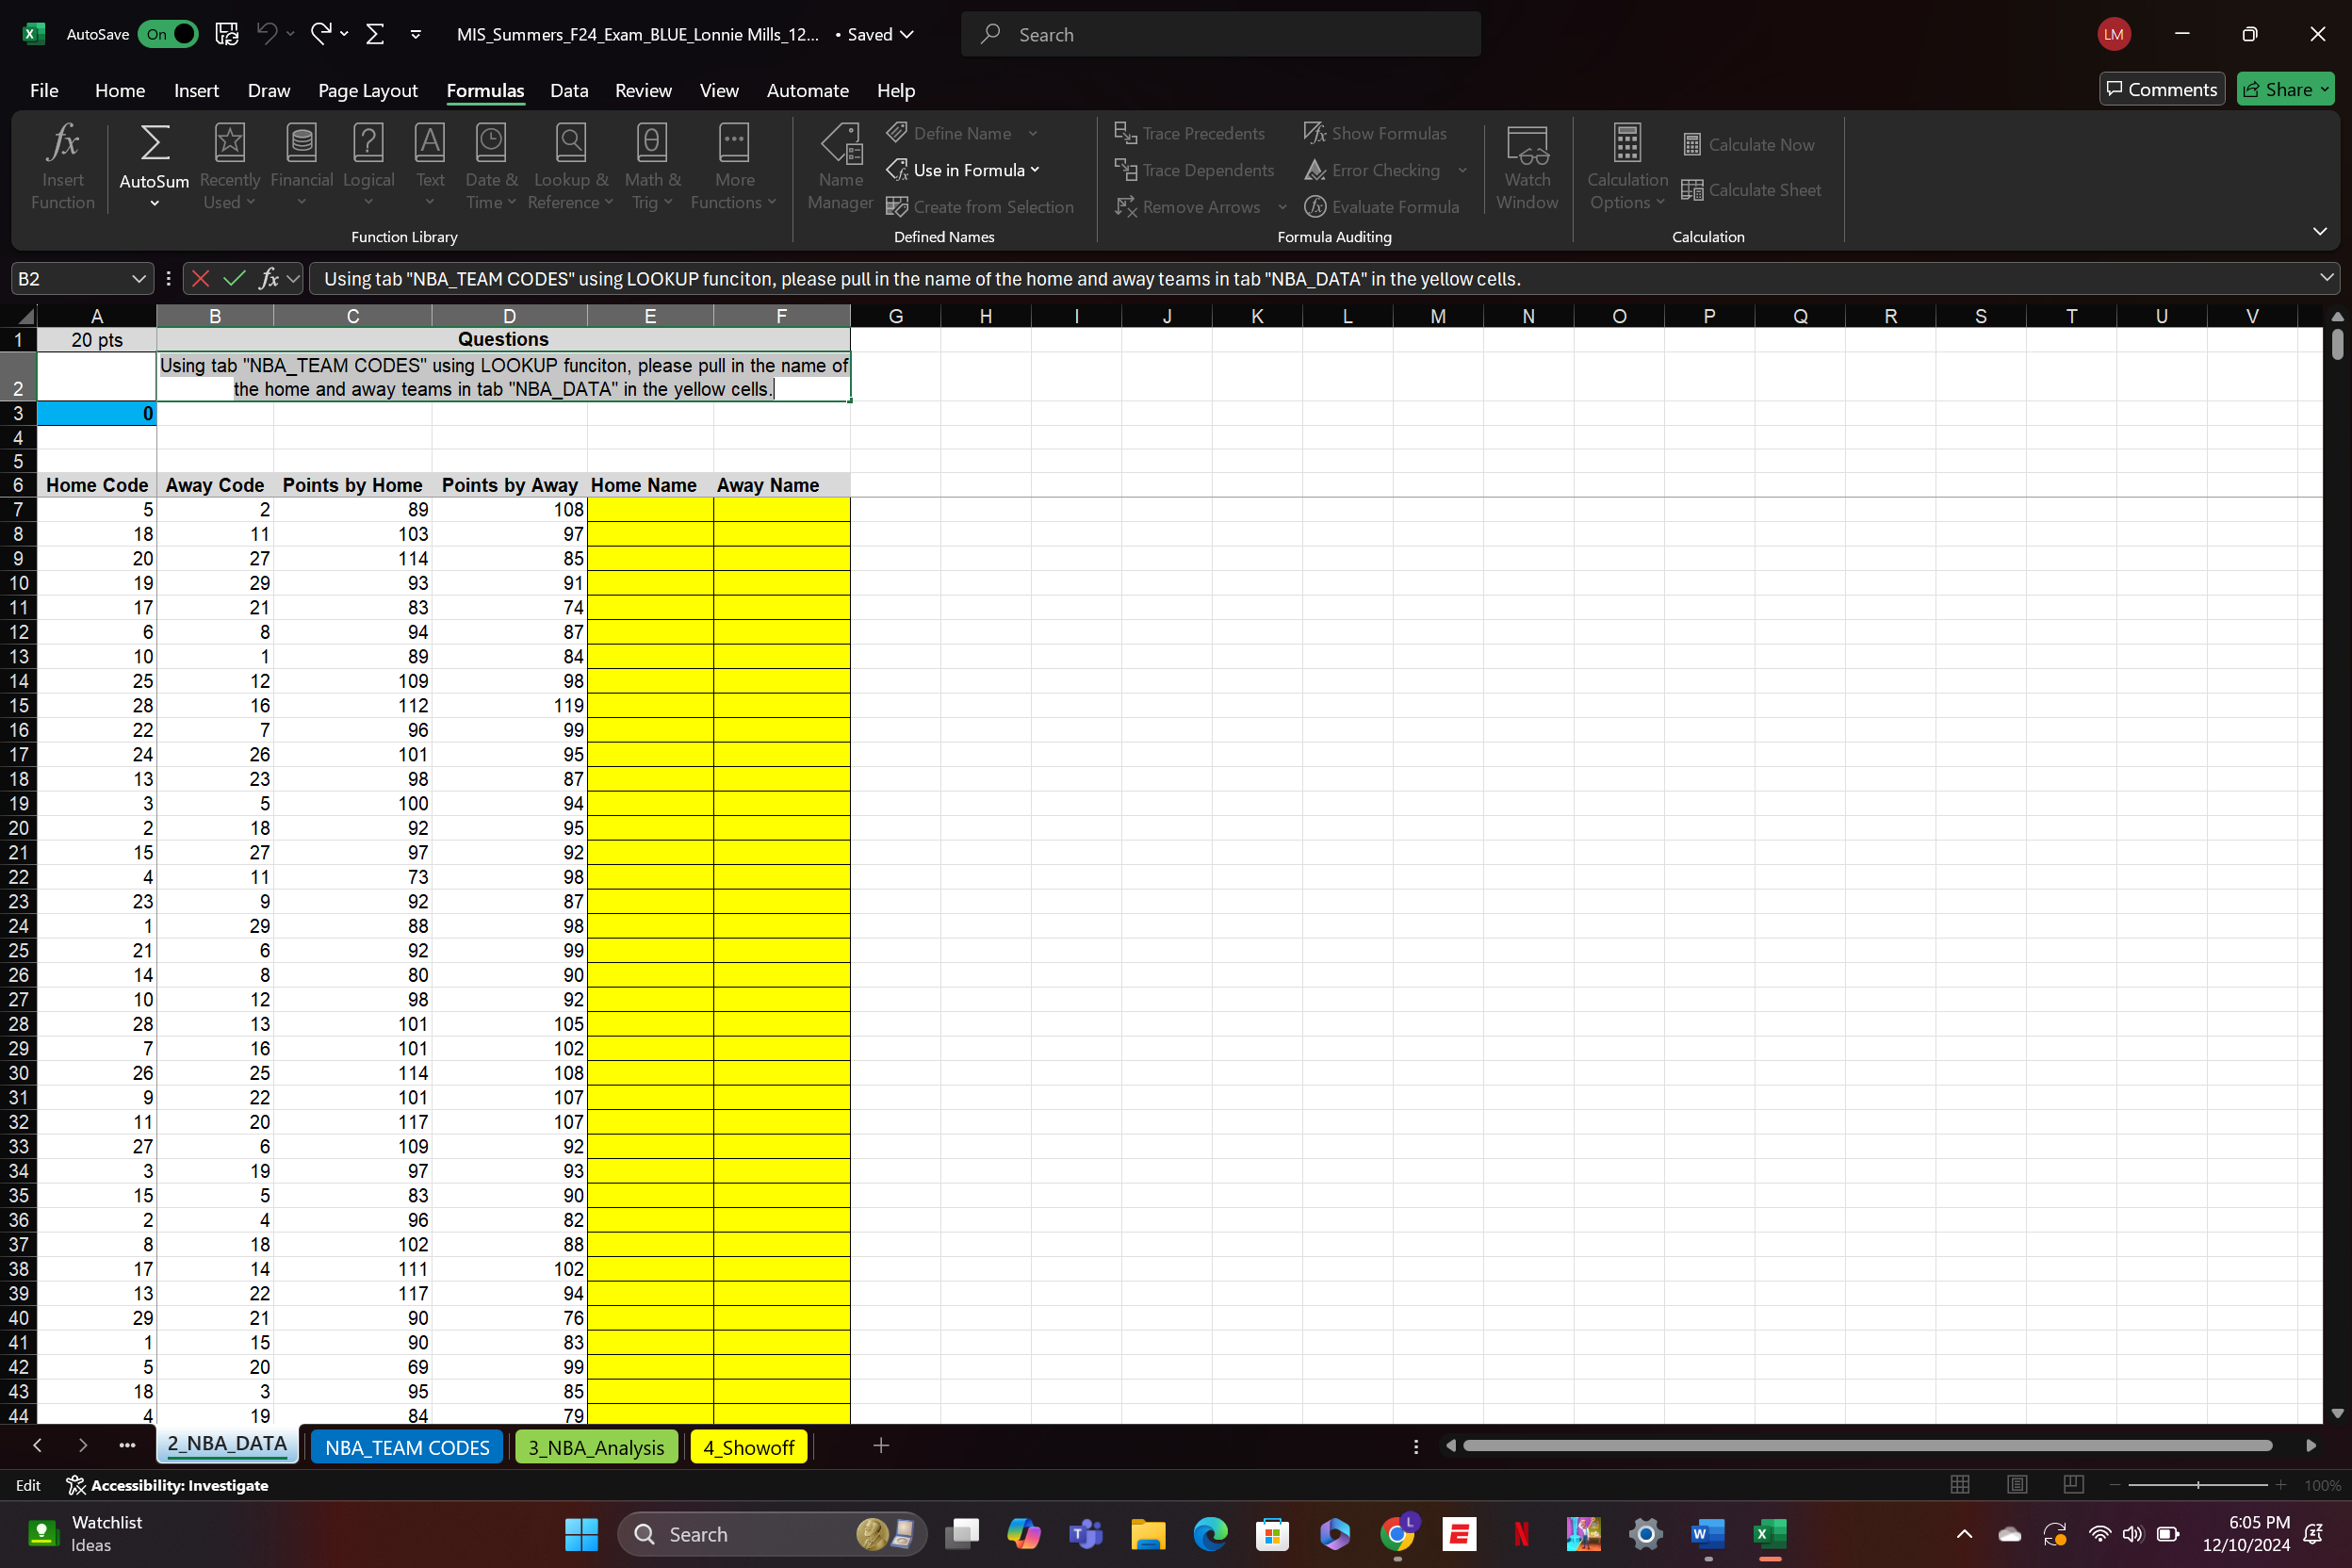Click the formula bar cancel X icon
The width and height of the screenshot is (2352, 1568).
click(x=200, y=279)
